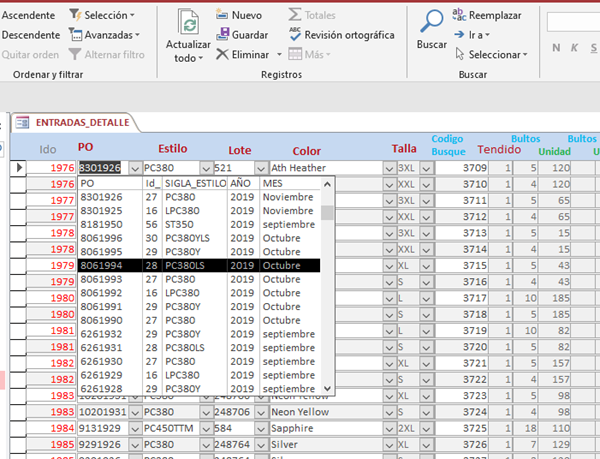The height and width of the screenshot is (459, 600).
Task: Create a new record with Nuevo
Action: pos(238,15)
